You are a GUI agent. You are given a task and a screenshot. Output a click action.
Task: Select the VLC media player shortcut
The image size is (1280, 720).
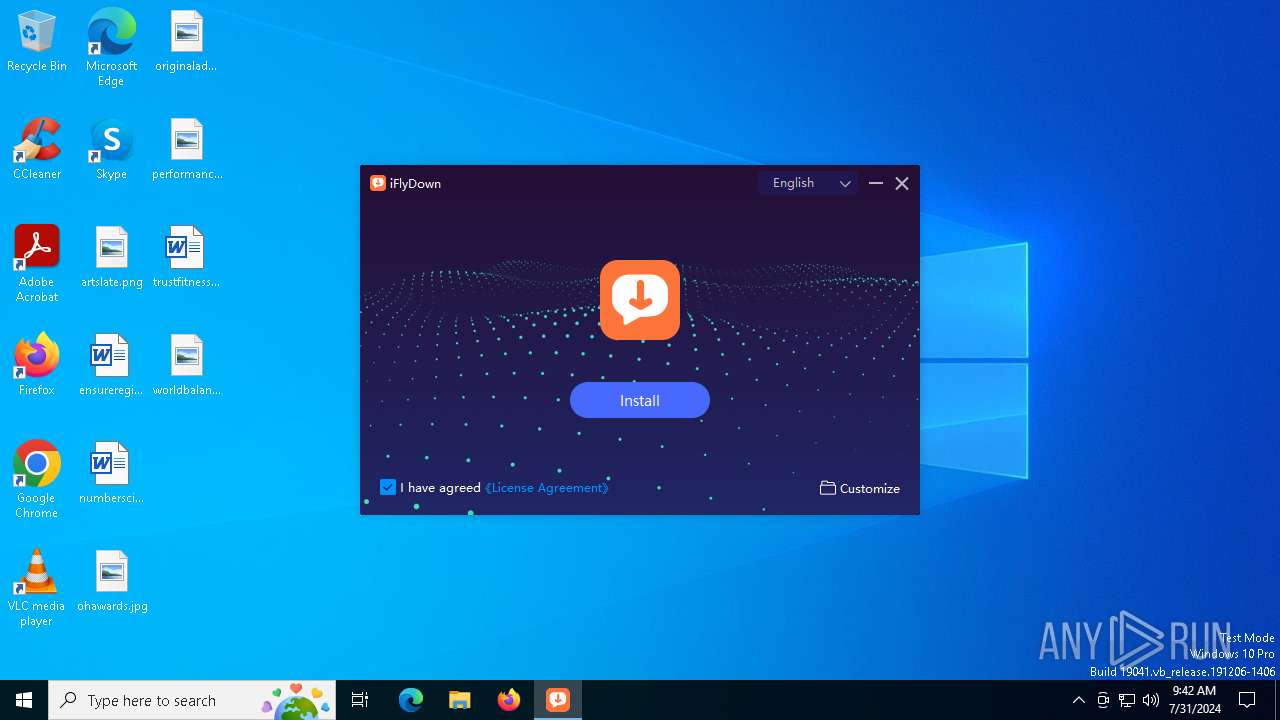(x=37, y=588)
